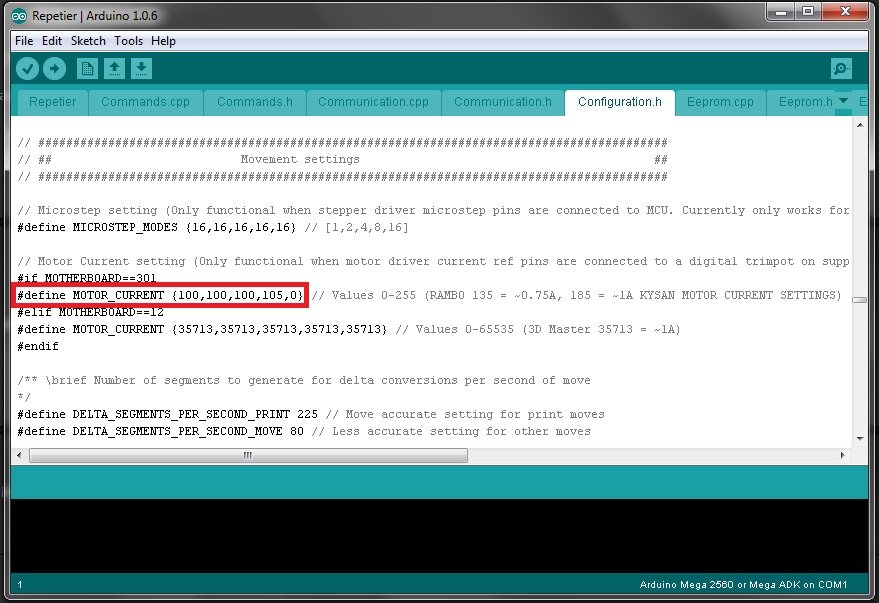The image size is (879, 603).
Task: Expand the tab dropdown arrow menu
Action: [x=843, y=101]
